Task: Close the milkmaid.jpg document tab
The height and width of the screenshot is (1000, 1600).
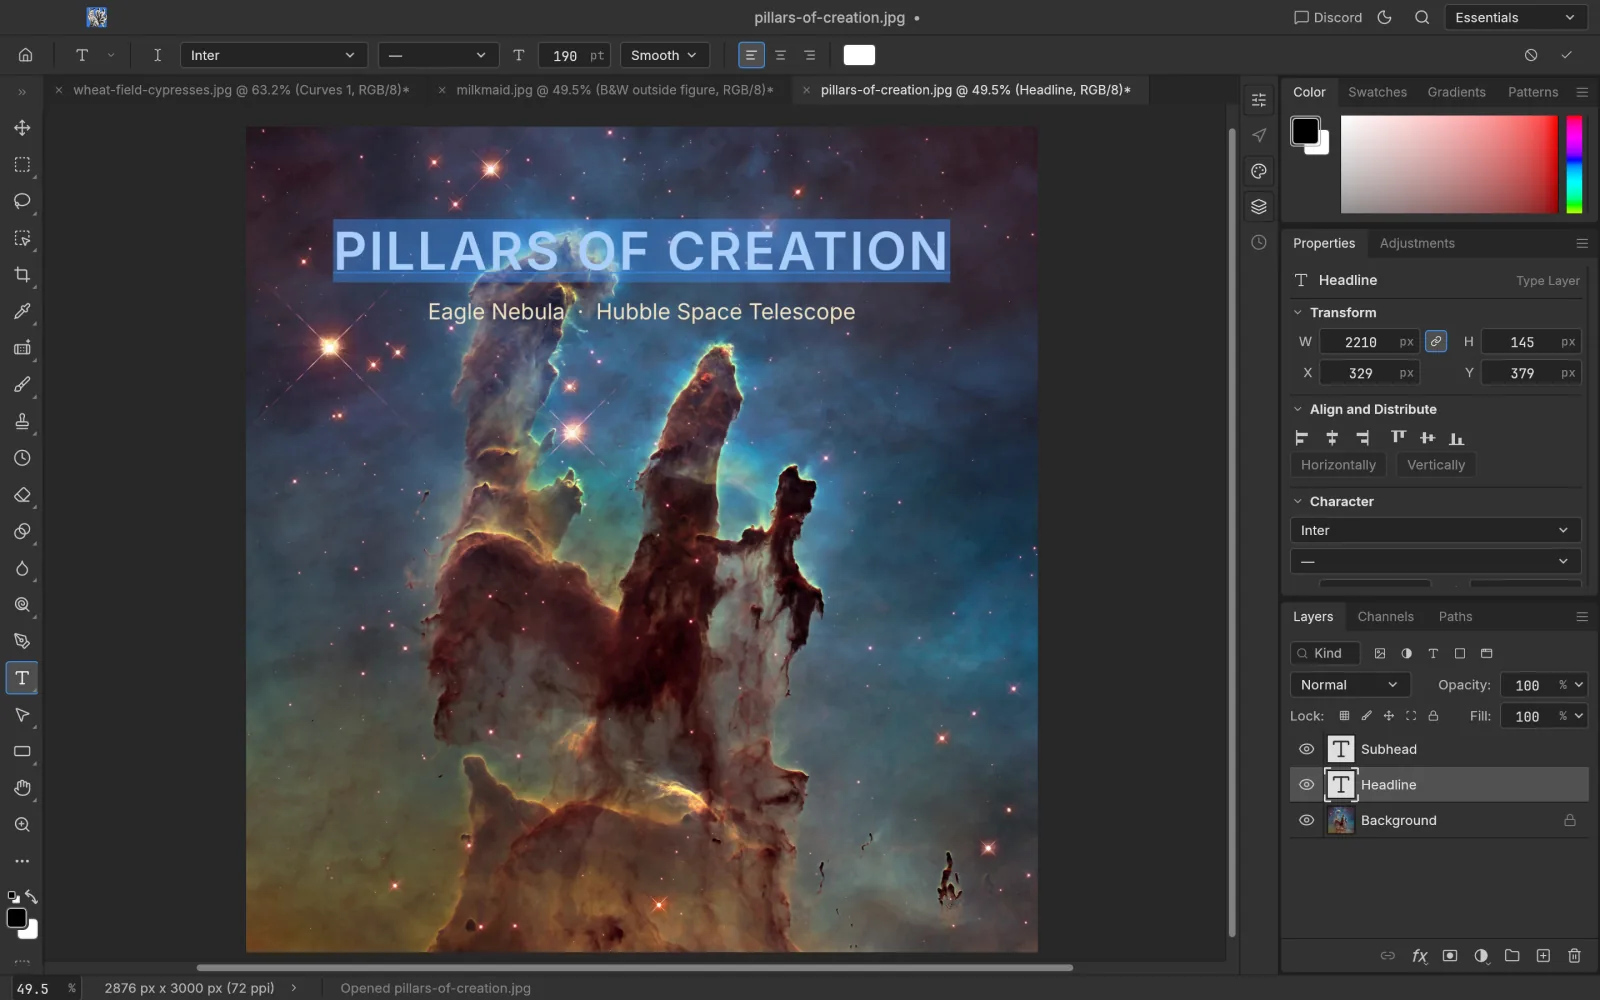Action: click(x=442, y=90)
